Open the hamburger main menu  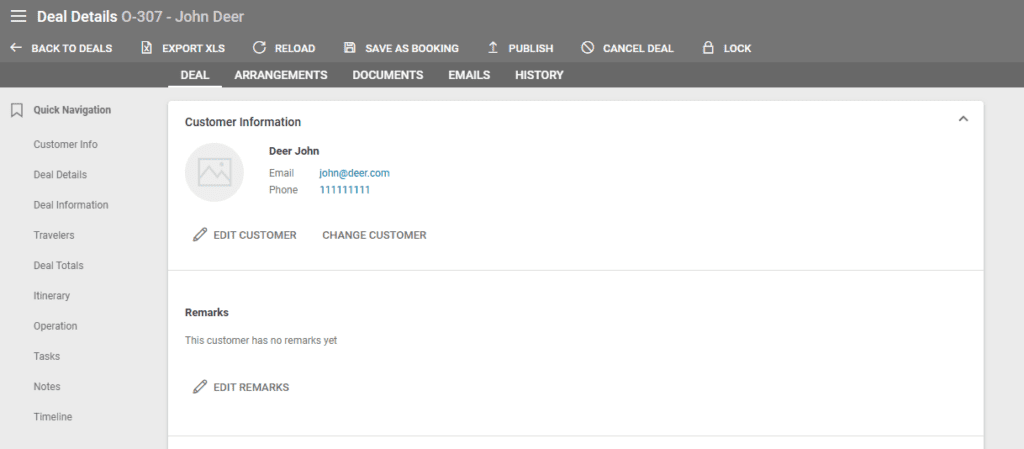click(x=18, y=17)
